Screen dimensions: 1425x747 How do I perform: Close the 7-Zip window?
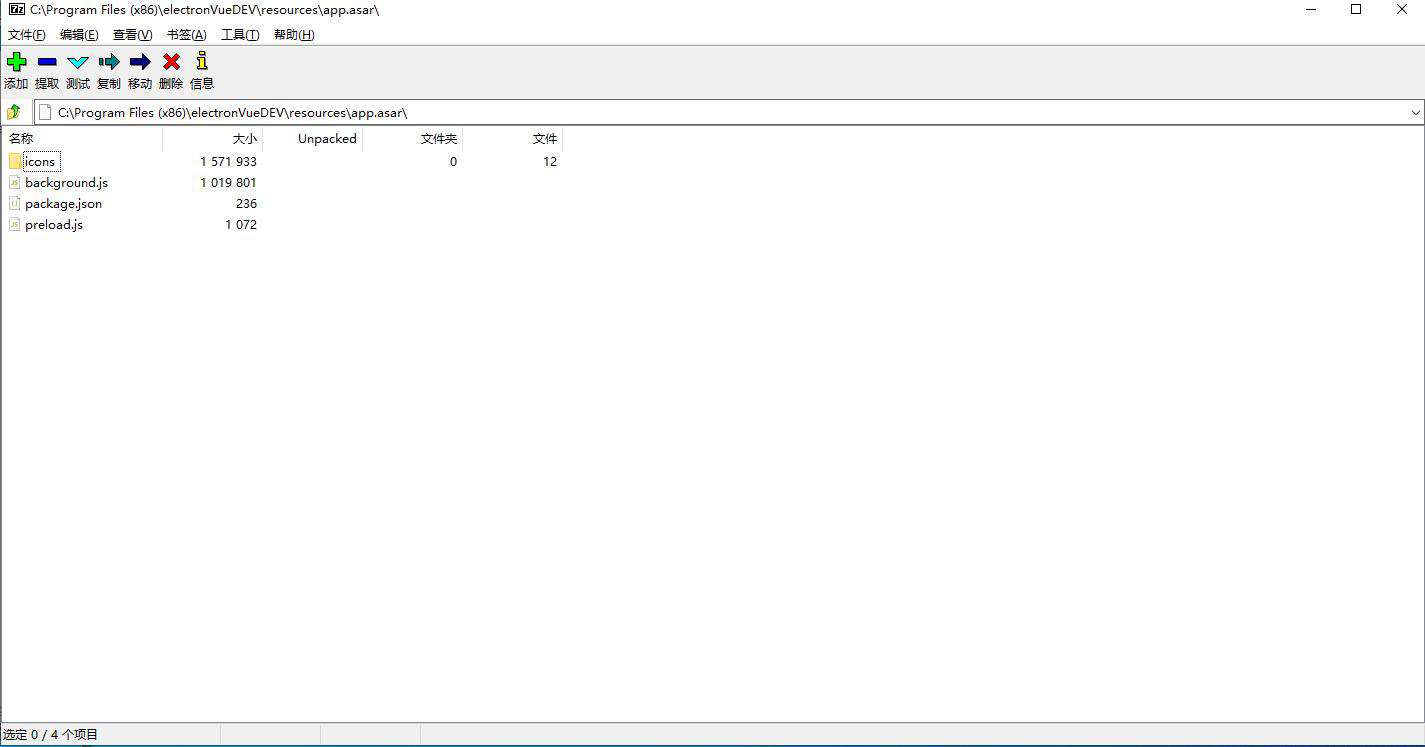1402,10
